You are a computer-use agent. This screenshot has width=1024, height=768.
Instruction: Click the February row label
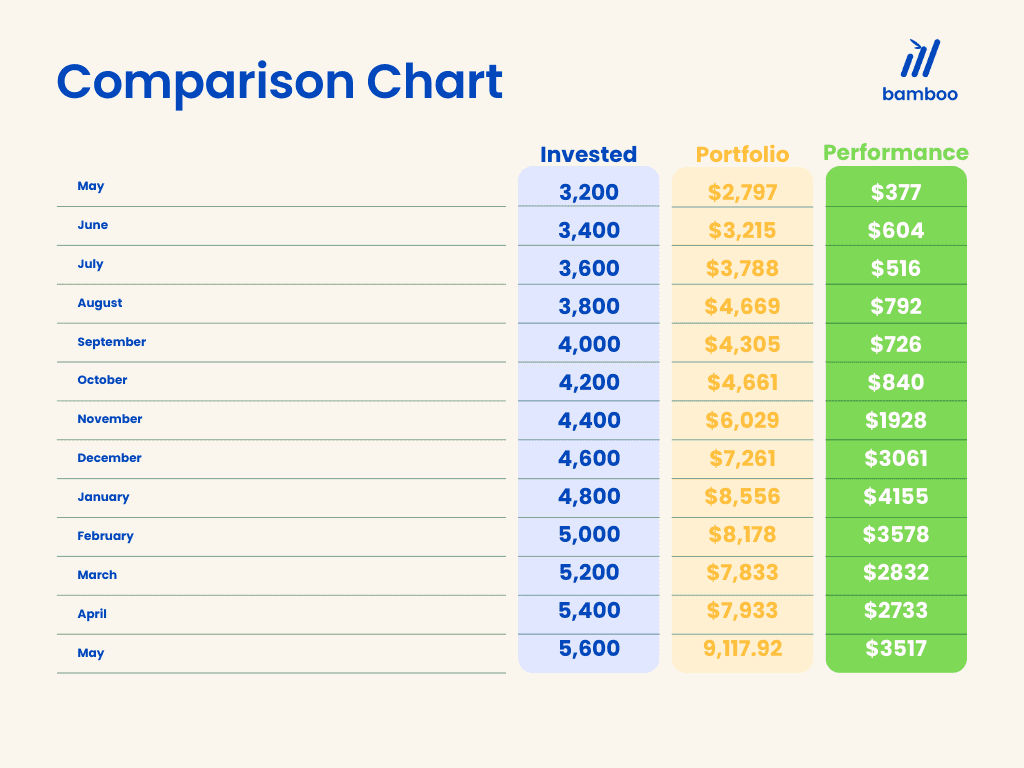(x=105, y=536)
